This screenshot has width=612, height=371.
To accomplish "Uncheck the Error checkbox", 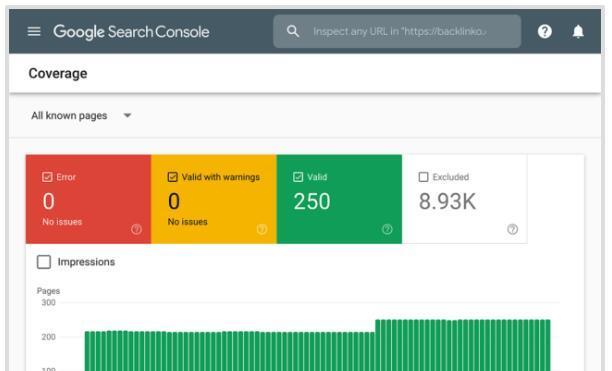I will (47, 177).
